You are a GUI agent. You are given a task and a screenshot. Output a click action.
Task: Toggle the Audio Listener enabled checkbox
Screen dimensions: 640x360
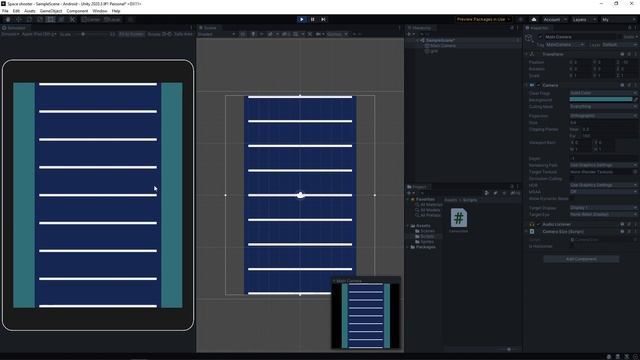(x=538, y=224)
